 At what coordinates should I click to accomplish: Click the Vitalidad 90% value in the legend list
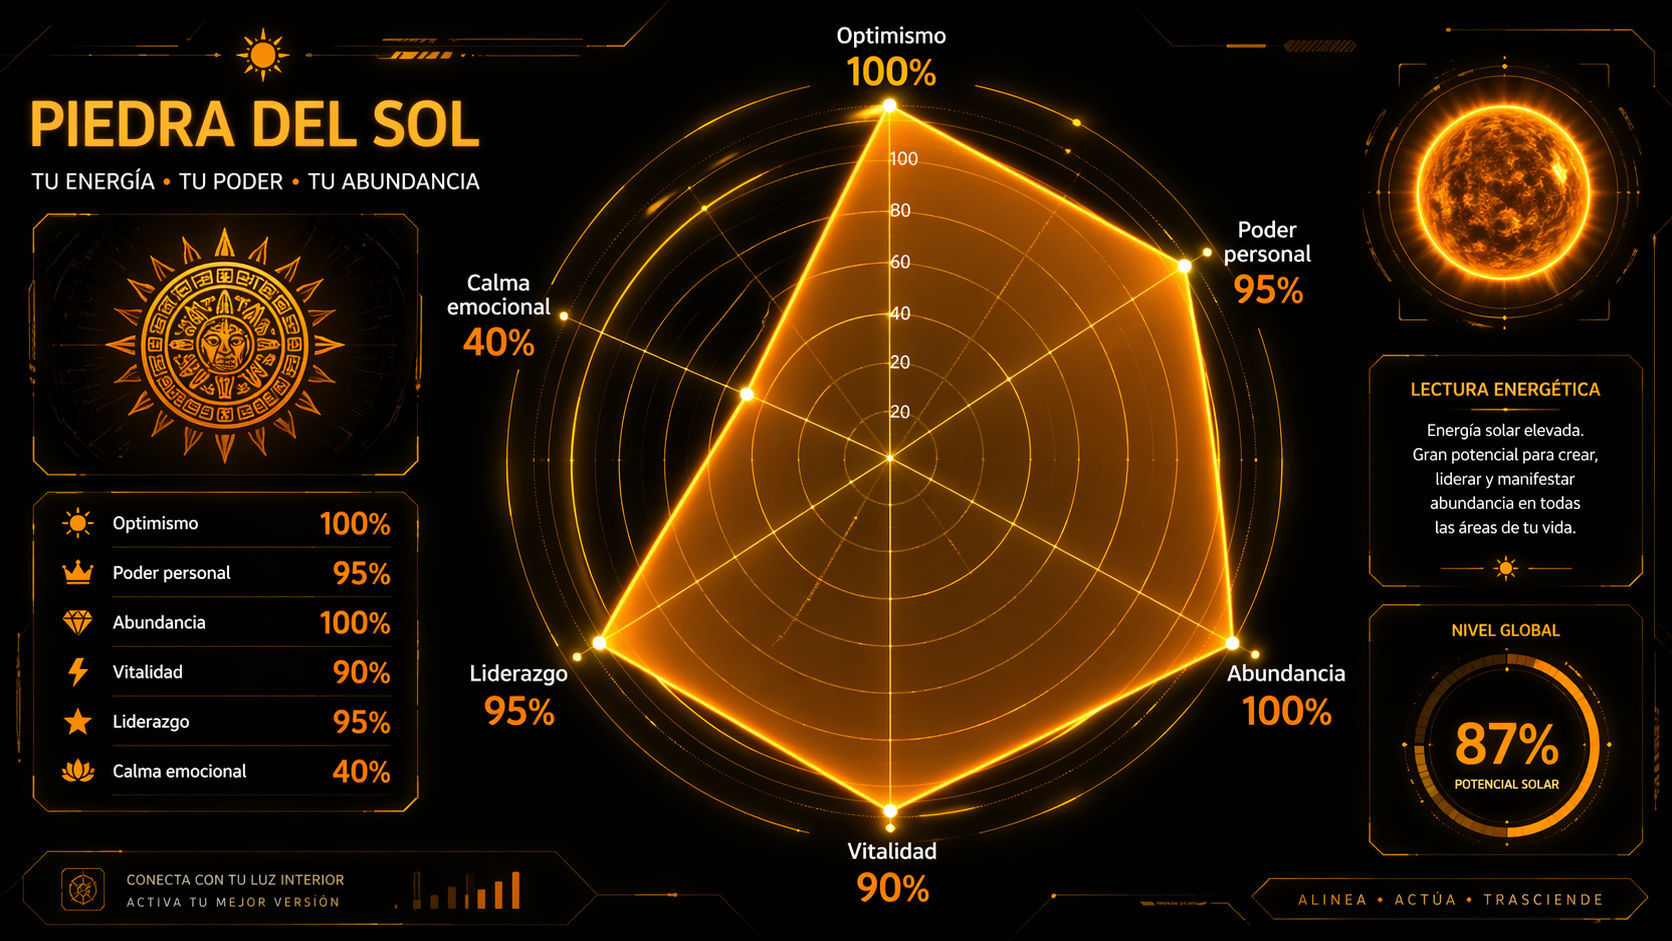pyautogui.click(x=362, y=672)
